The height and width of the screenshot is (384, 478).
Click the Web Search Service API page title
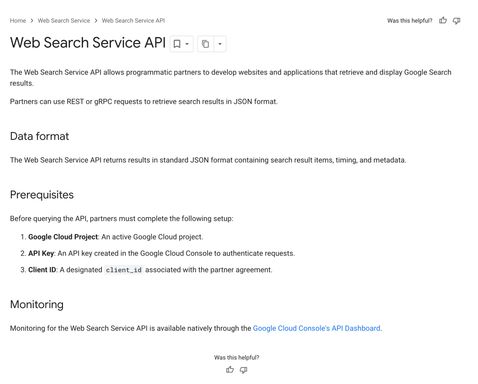88,43
